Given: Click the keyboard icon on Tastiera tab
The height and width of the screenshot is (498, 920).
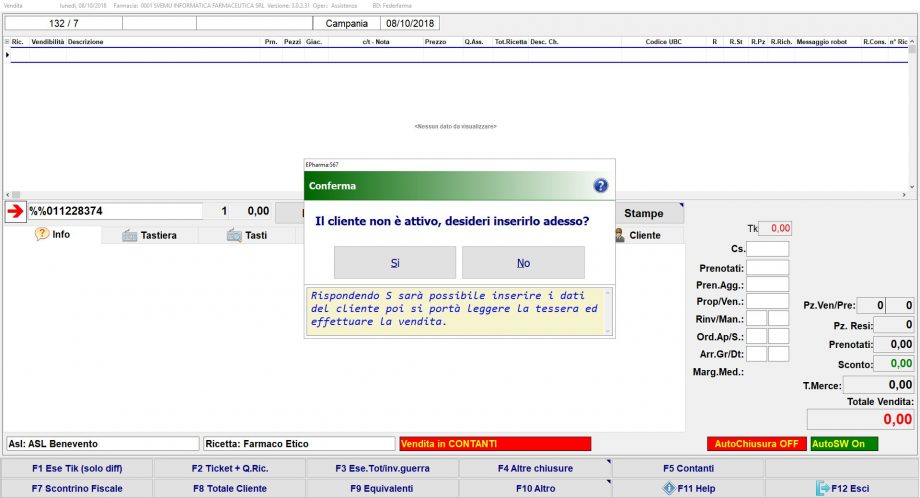Looking at the screenshot, I should (130, 235).
